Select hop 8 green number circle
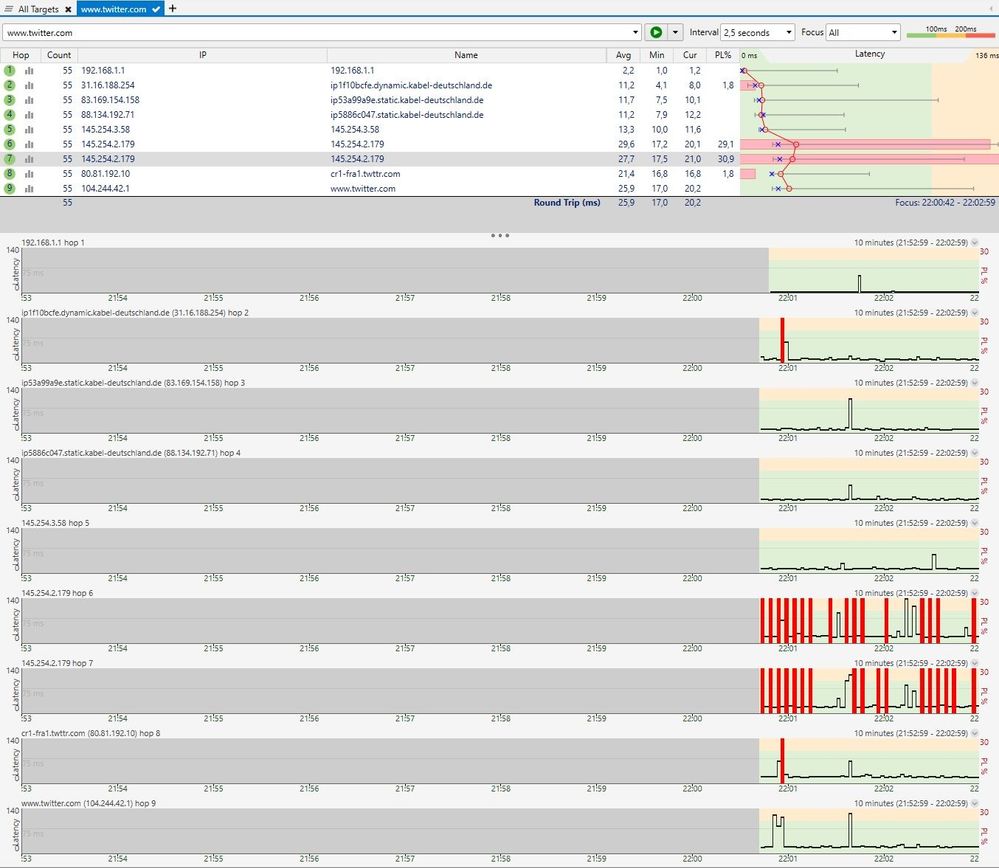The width and height of the screenshot is (999, 868). click(10, 173)
